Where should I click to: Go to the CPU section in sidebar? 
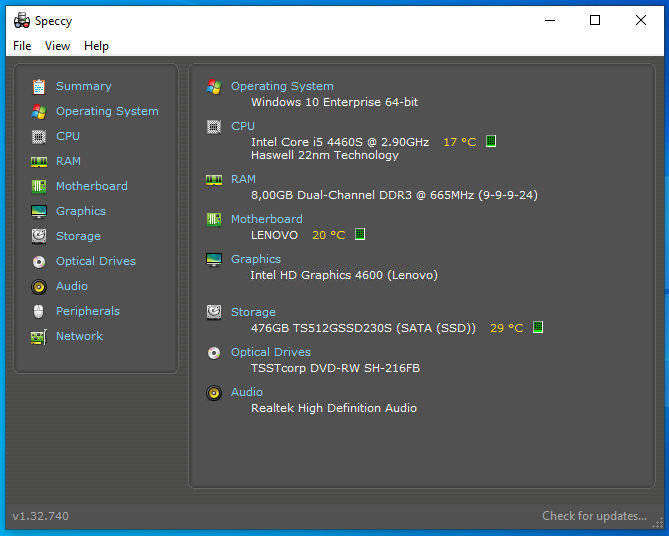click(x=68, y=136)
